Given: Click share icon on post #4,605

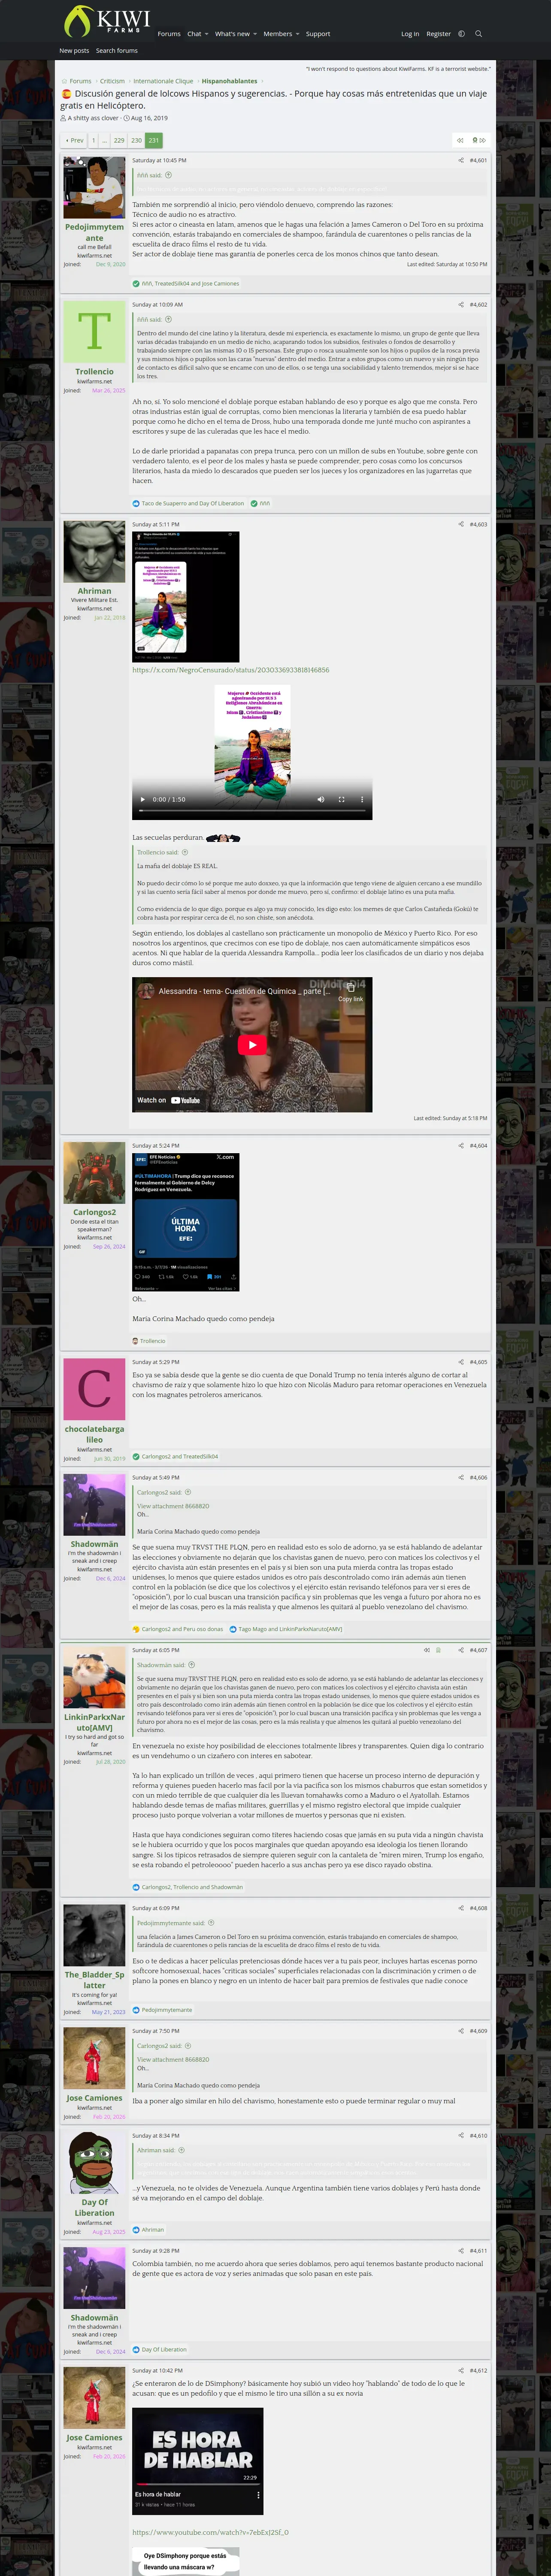Looking at the screenshot, I should click(x=461, y=1362).
